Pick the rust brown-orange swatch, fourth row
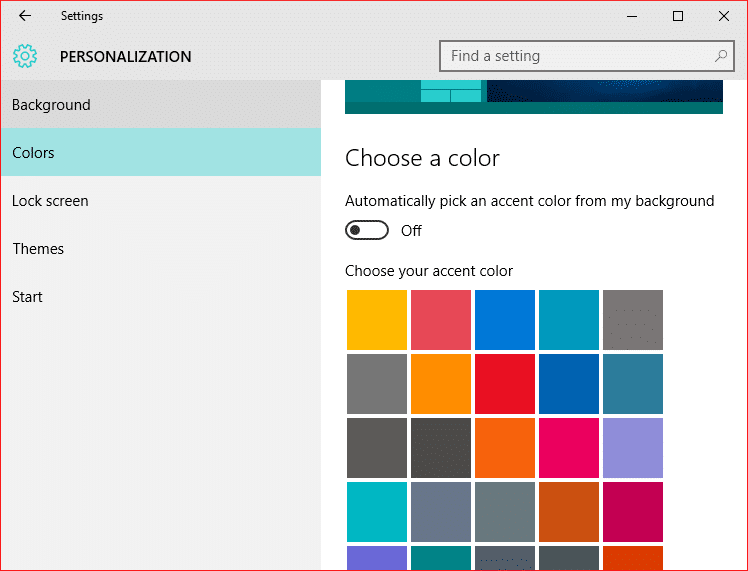This screenshot has height=571, width=748. click(569, 512)
